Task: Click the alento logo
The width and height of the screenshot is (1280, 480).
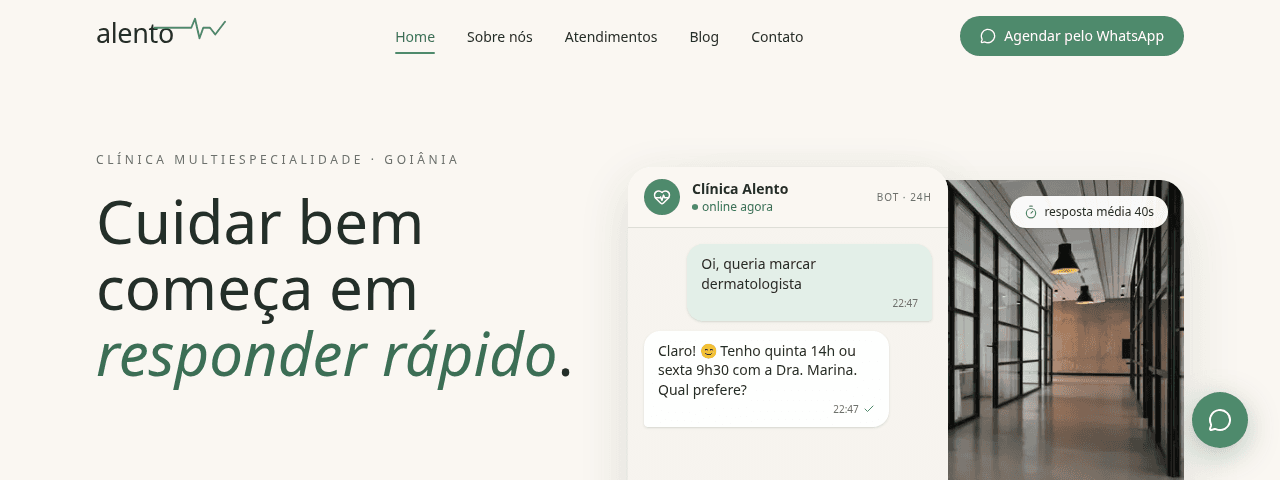Action: tap(161, 32)
